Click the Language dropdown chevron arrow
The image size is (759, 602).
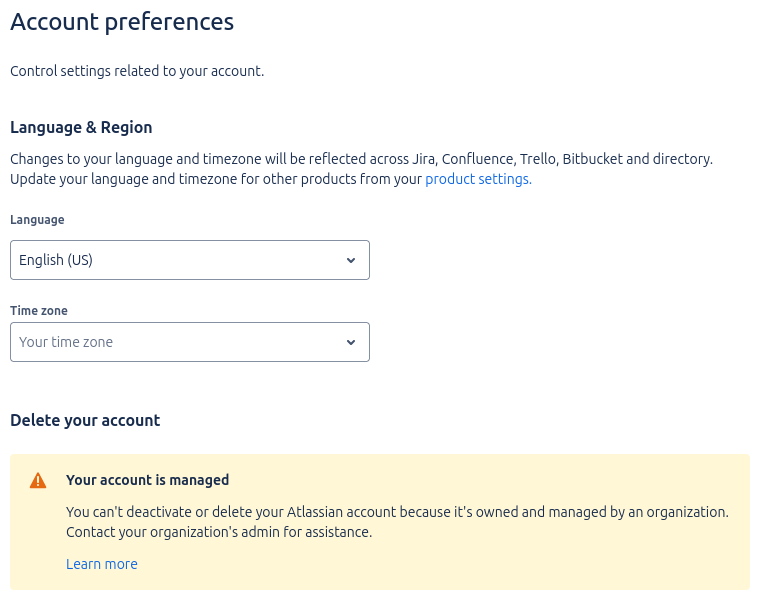click(x=351, y=260)
